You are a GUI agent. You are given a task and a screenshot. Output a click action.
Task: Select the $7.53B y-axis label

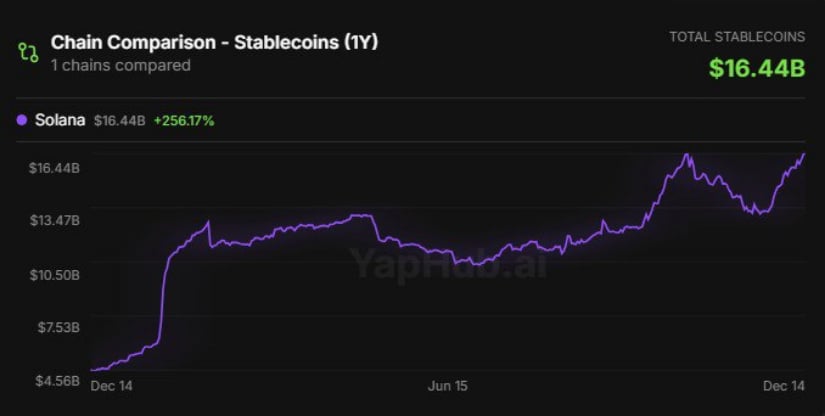tap(57, 327)
